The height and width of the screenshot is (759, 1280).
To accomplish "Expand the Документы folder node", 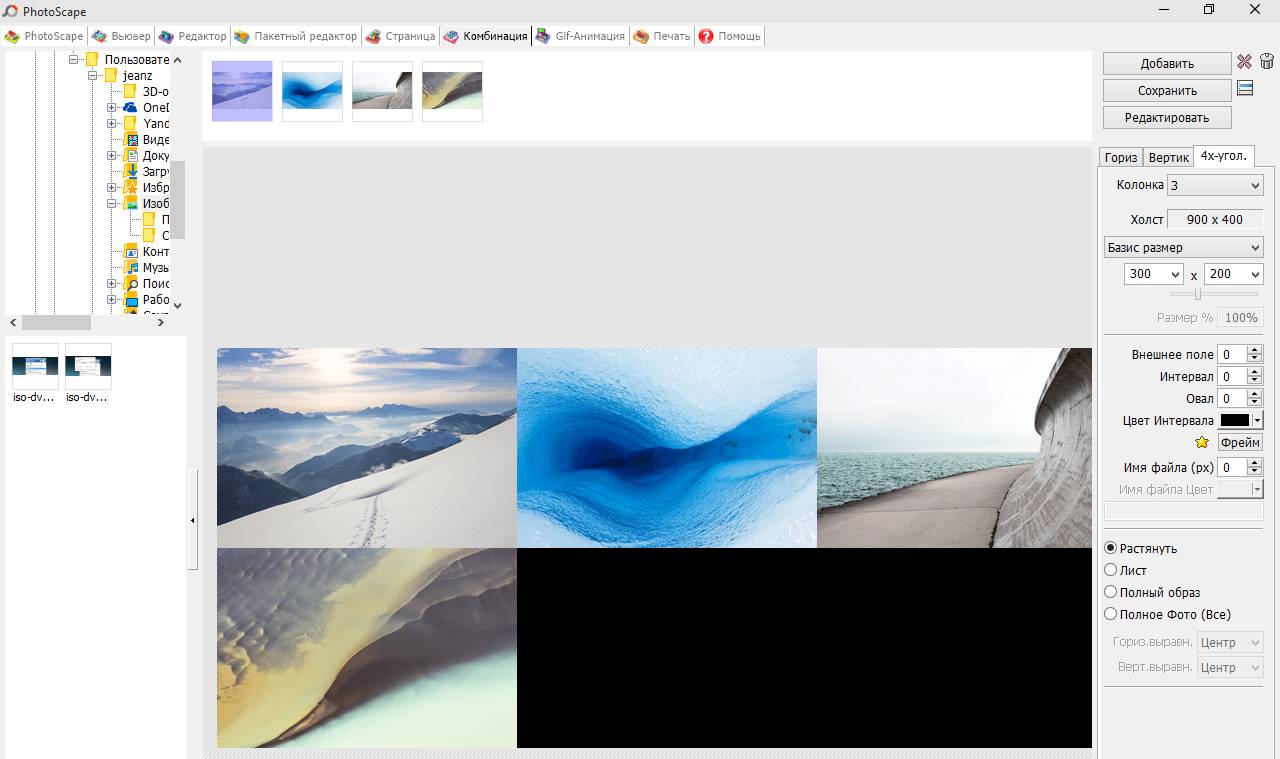I will (x=112, y=155).
